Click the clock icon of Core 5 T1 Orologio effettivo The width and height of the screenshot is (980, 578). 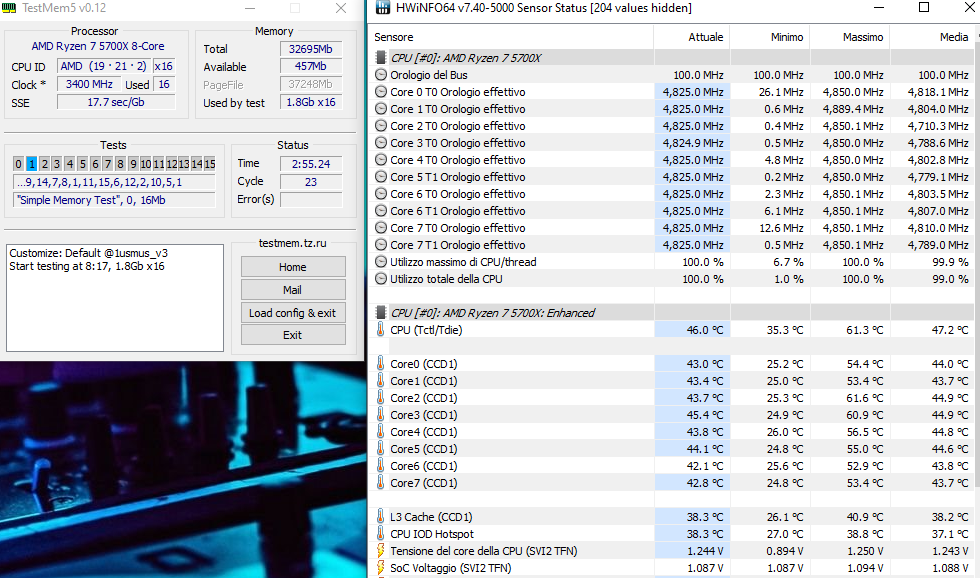(x=381, y=176)
